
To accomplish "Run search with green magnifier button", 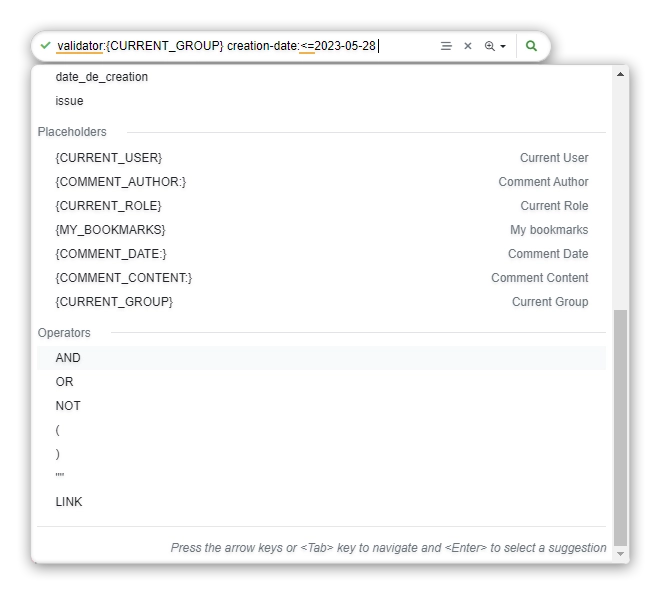I will (x=531, y=45).
